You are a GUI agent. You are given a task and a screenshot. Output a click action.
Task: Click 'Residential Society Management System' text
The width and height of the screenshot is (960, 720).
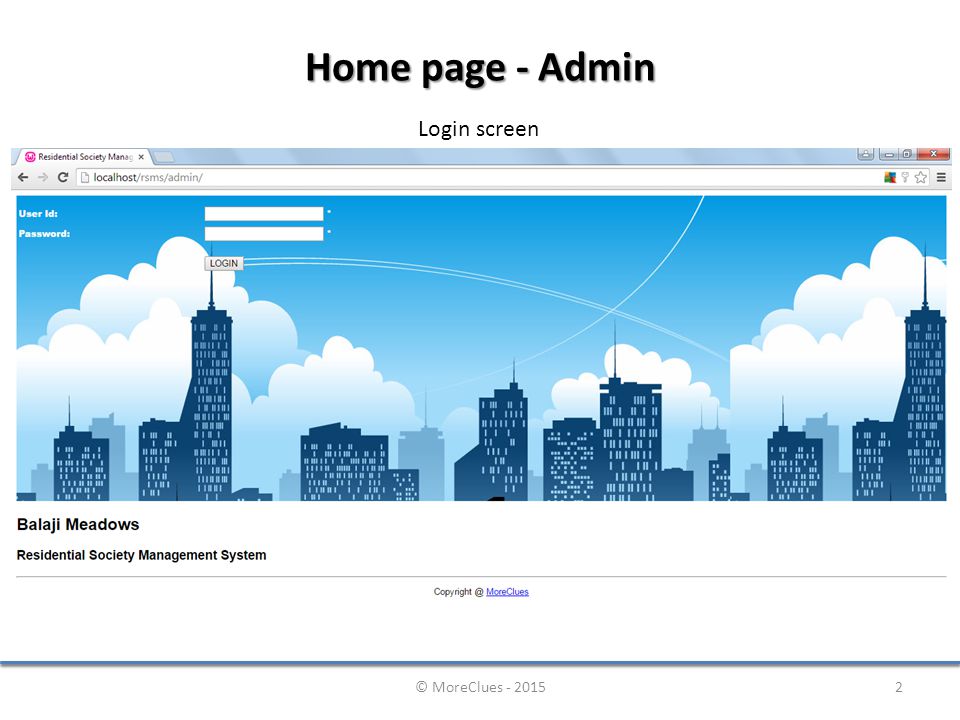point(141,555)
